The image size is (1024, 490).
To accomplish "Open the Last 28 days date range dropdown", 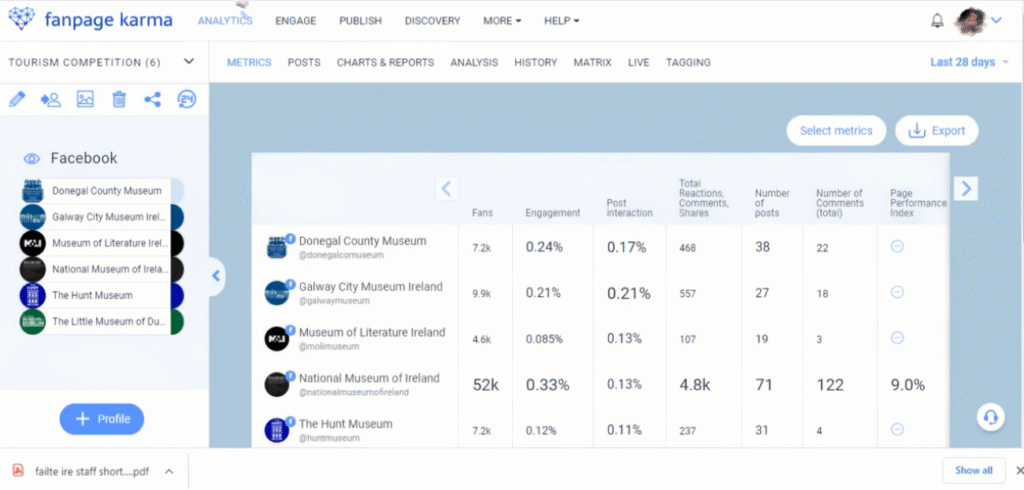I will tap(969, 62).
